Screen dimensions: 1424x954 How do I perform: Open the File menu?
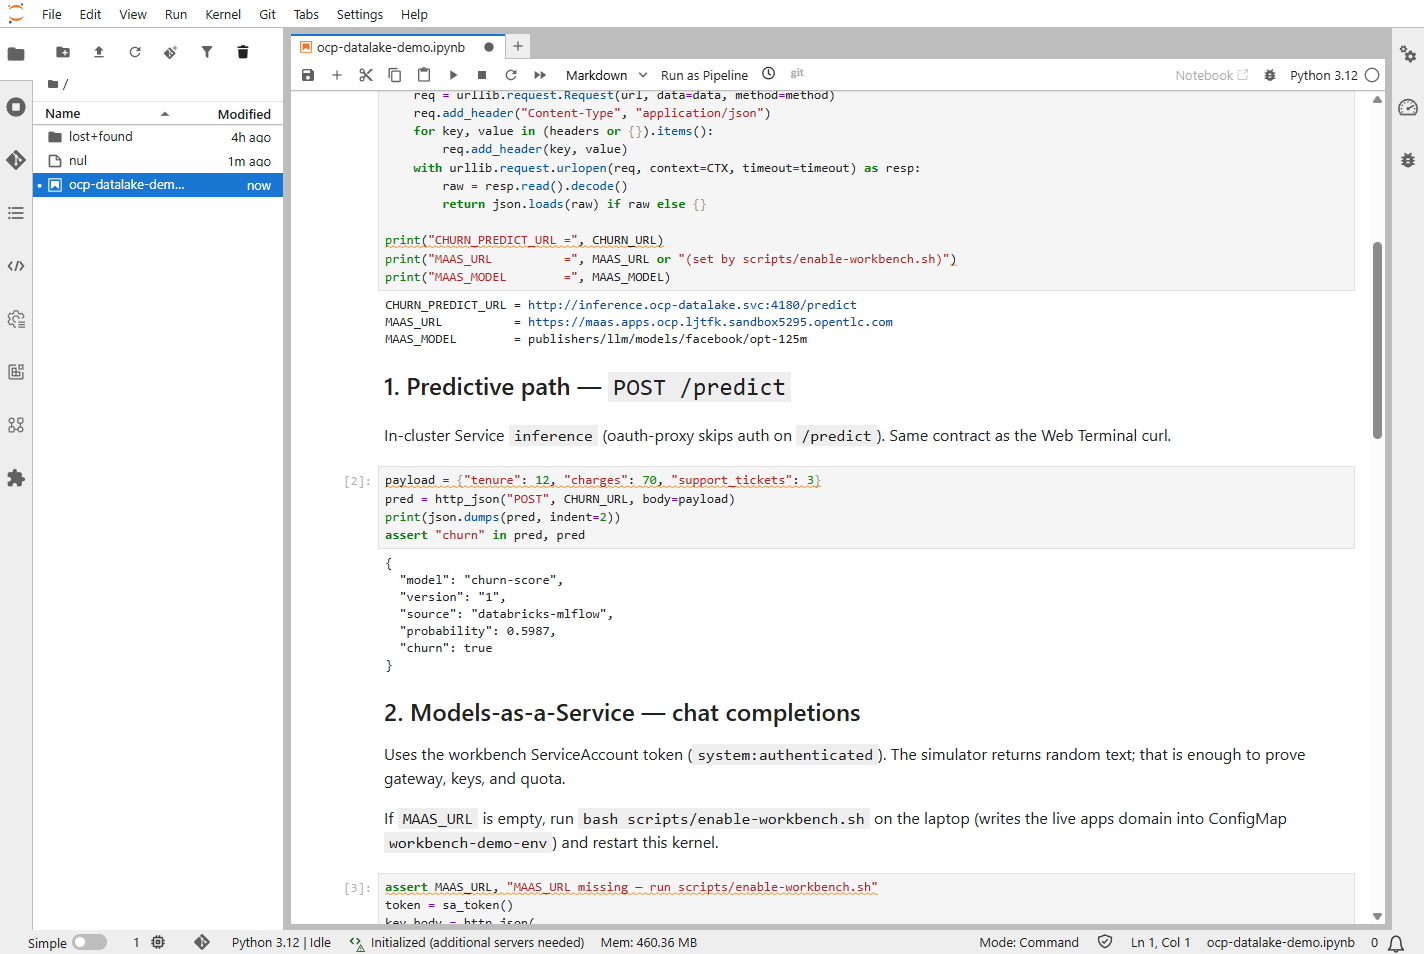coord(52,14)
